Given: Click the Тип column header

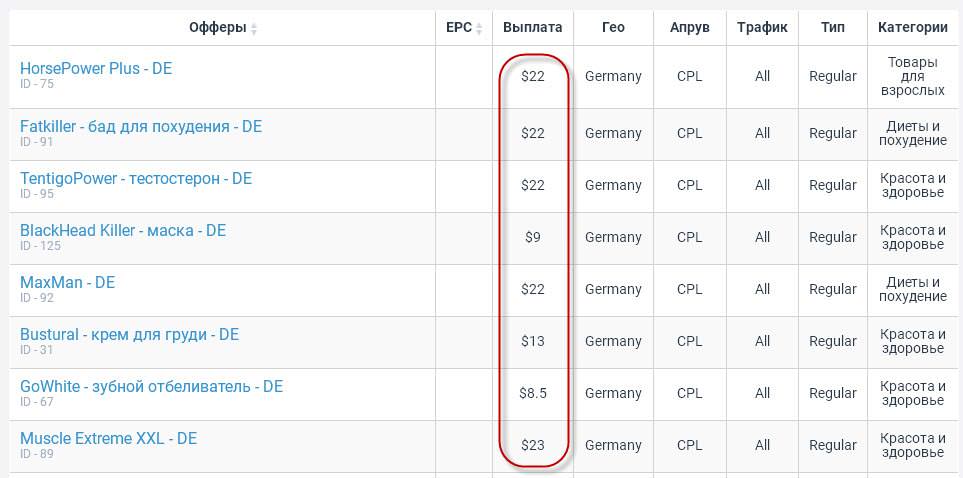Looking at the screenshot, I should pyautogui.click(x=832, y=28).
